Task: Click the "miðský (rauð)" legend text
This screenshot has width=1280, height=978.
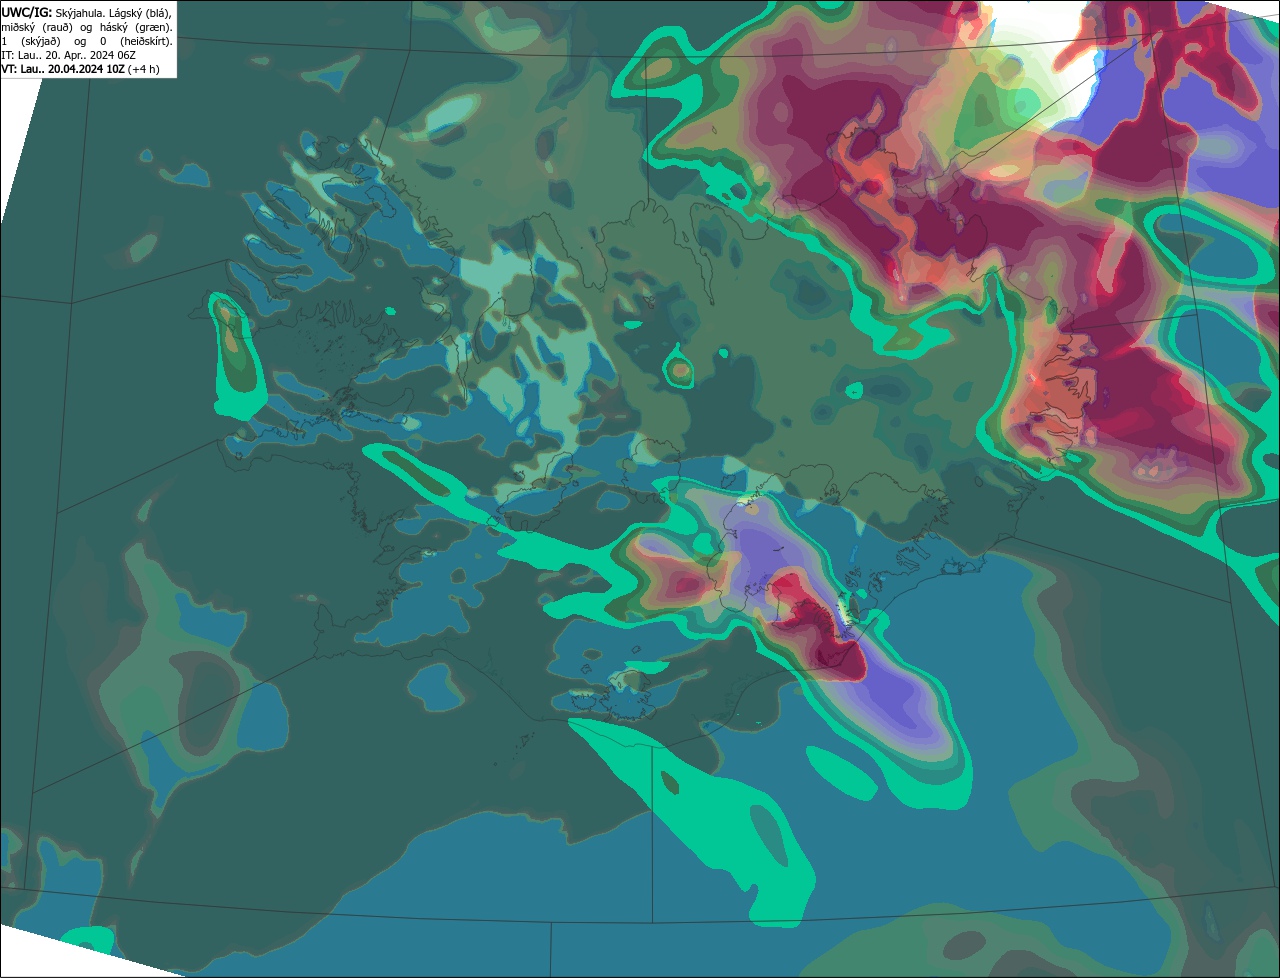Action: (x=37, y=28)
